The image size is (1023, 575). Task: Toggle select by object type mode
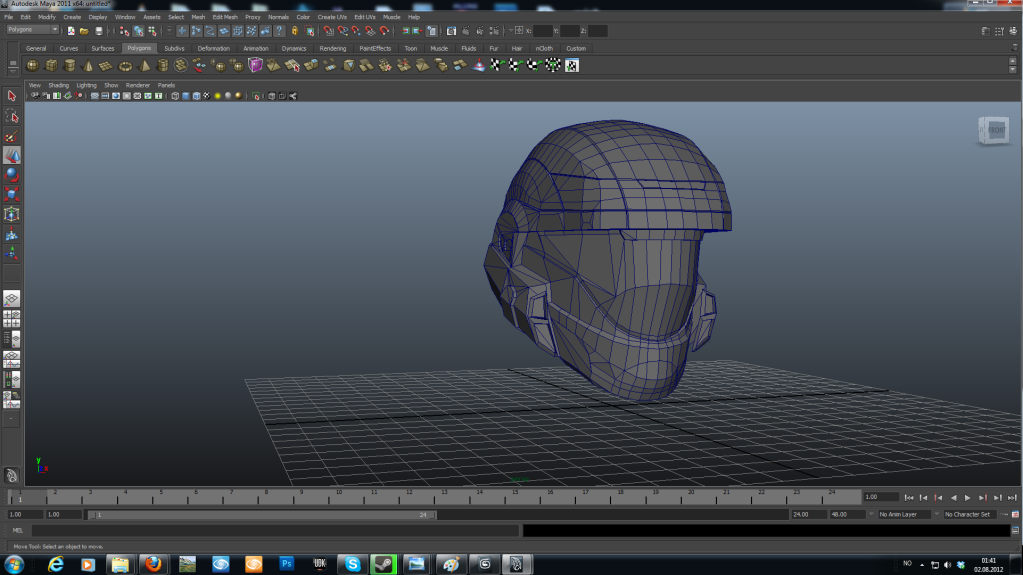(x=138, y=31)
